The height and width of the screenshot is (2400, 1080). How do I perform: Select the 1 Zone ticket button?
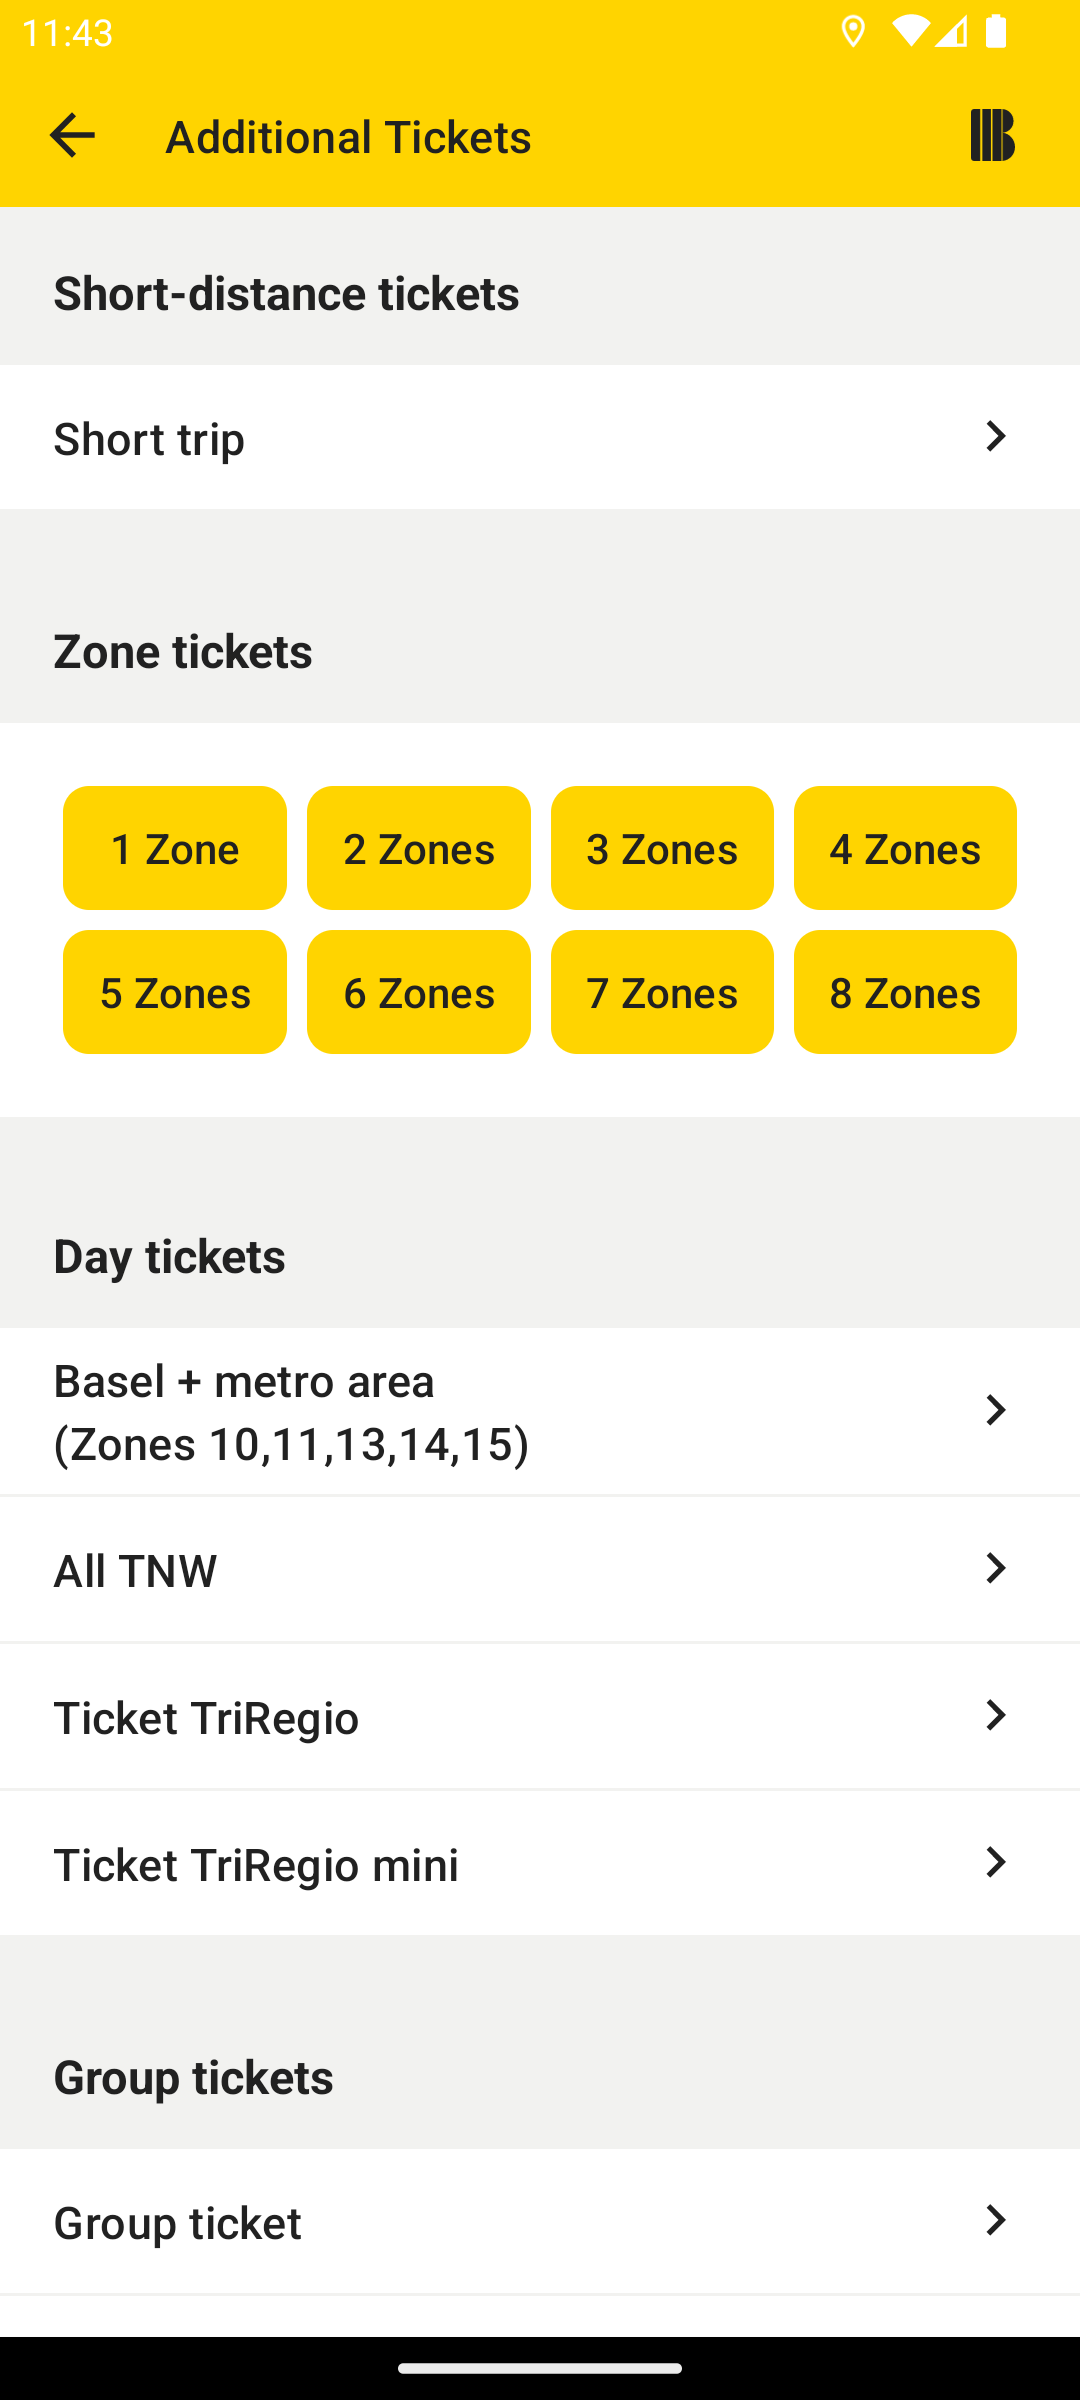coord(175,848)
